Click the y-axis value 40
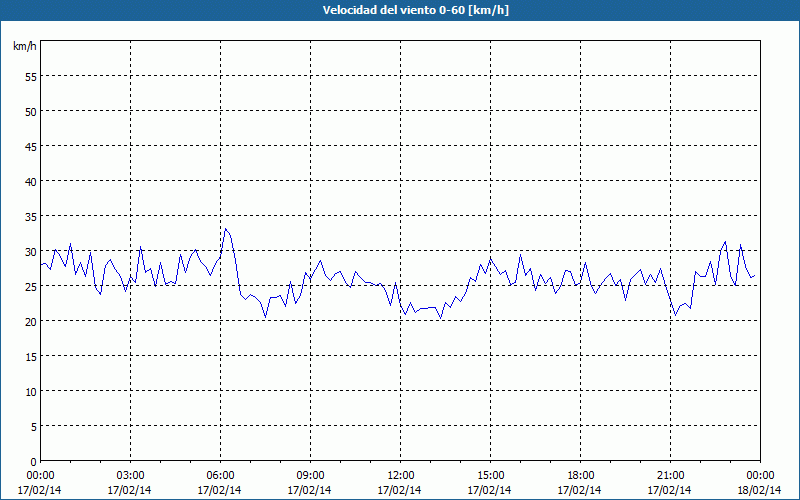 click(31, 182)
